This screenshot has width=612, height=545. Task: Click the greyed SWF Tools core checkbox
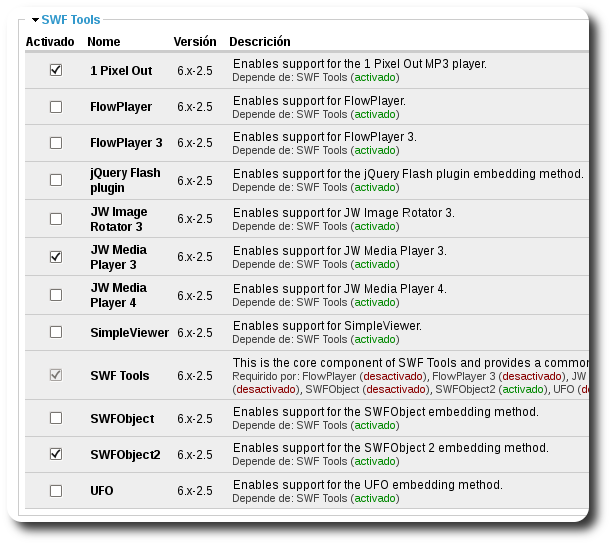pos(56,376)
